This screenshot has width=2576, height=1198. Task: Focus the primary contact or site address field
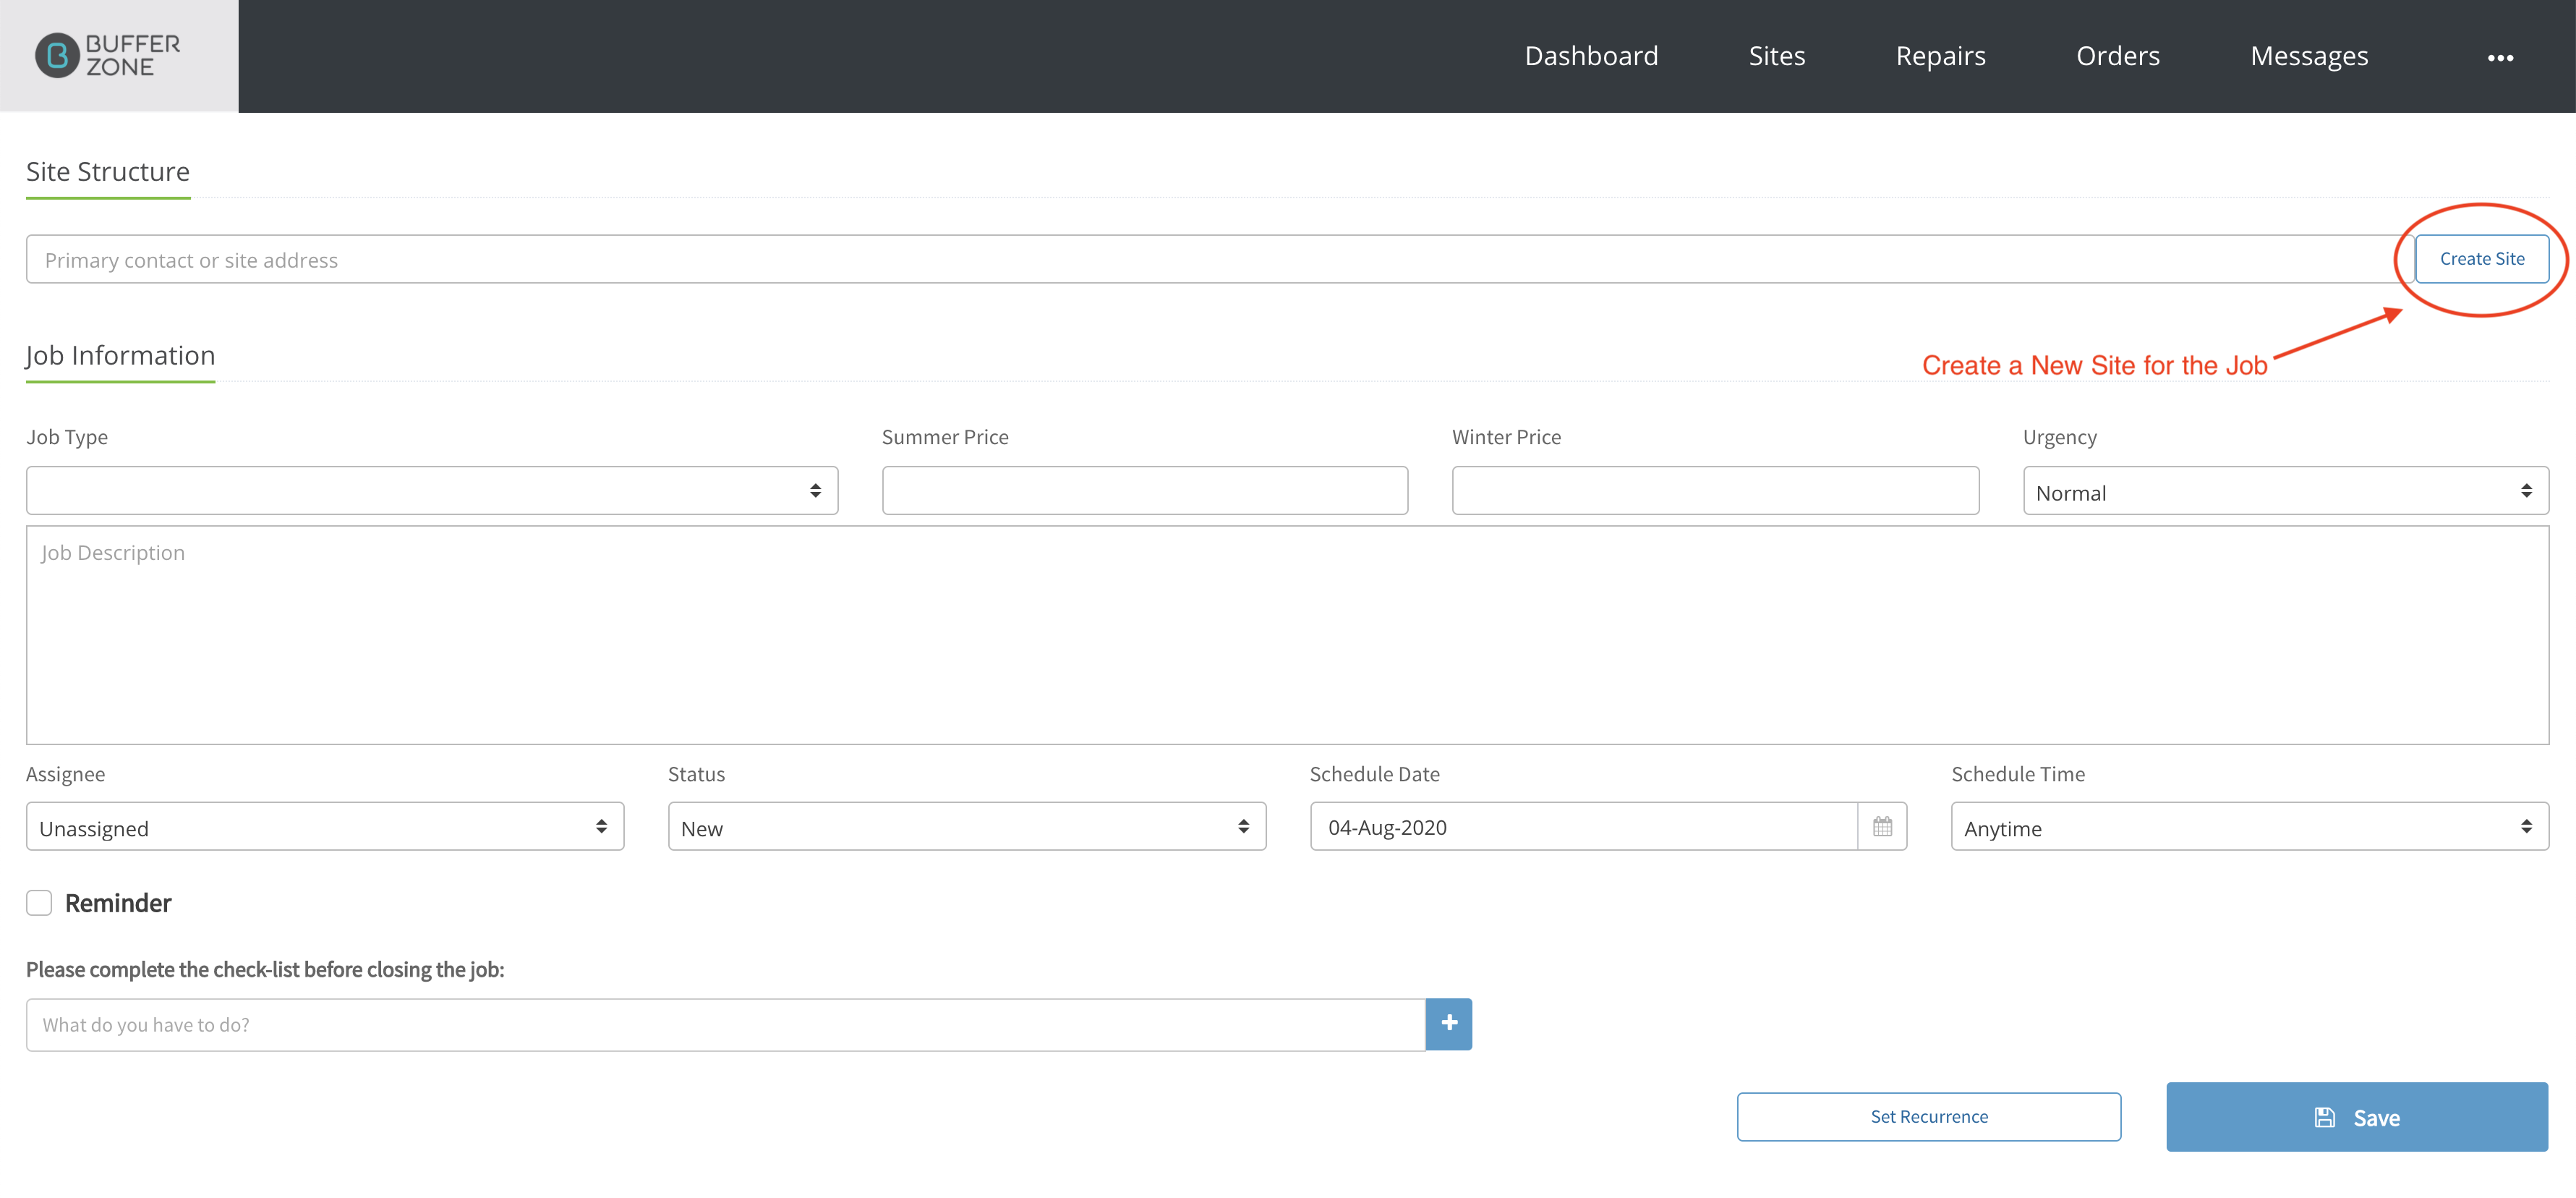(1220, 260)
